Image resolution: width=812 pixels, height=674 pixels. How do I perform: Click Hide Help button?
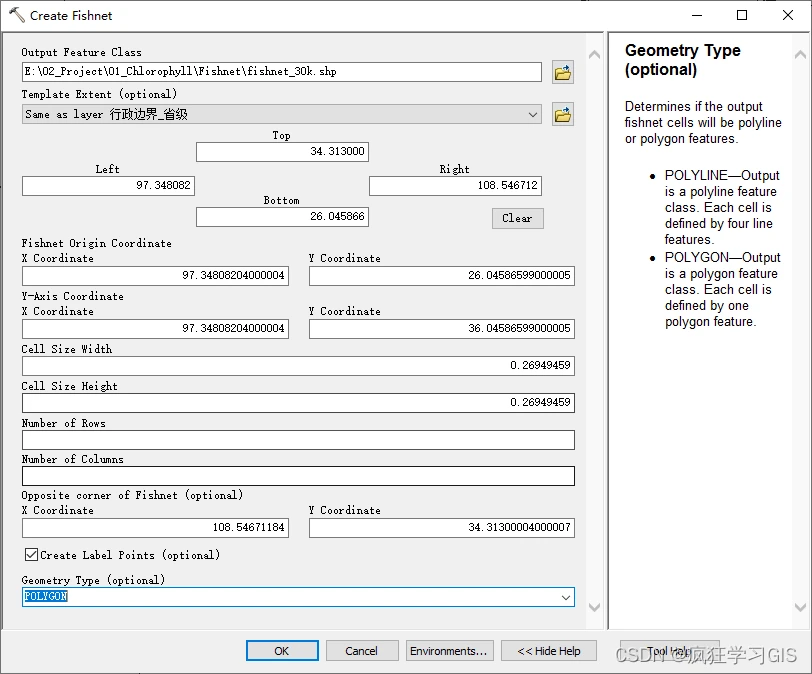click(549, 651)
